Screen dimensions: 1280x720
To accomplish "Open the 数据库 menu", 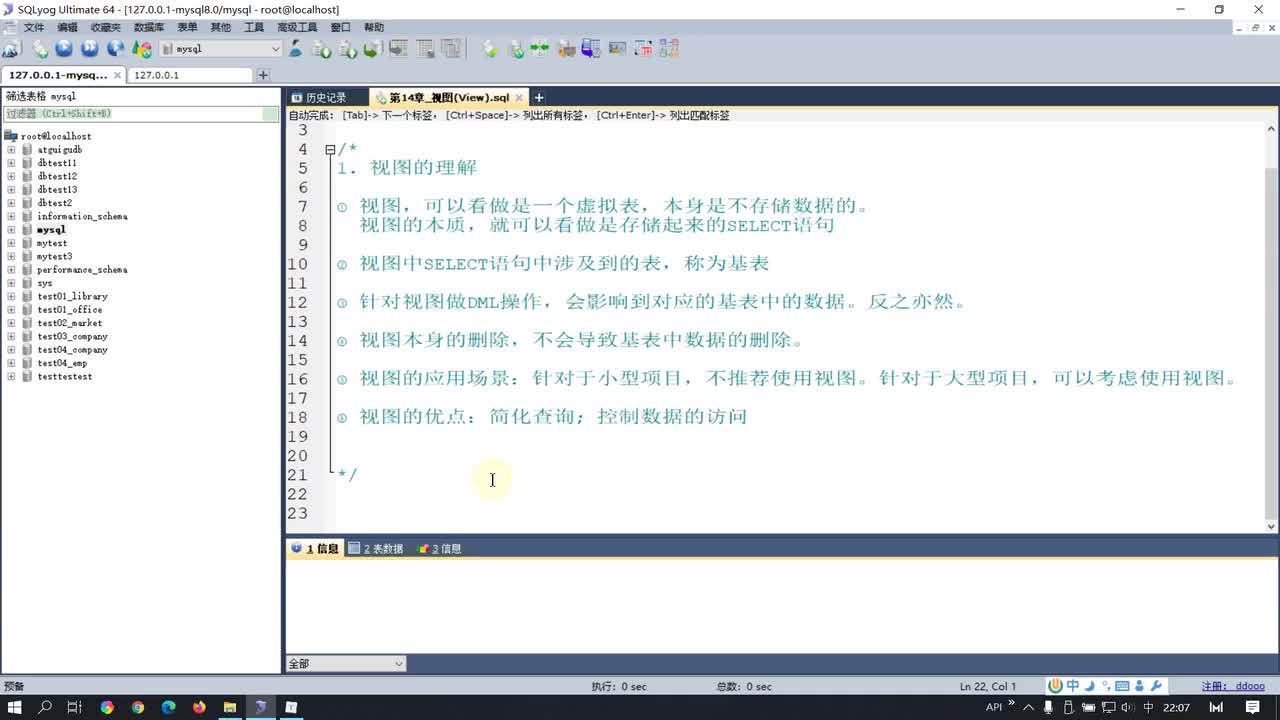I will point(149,27).
